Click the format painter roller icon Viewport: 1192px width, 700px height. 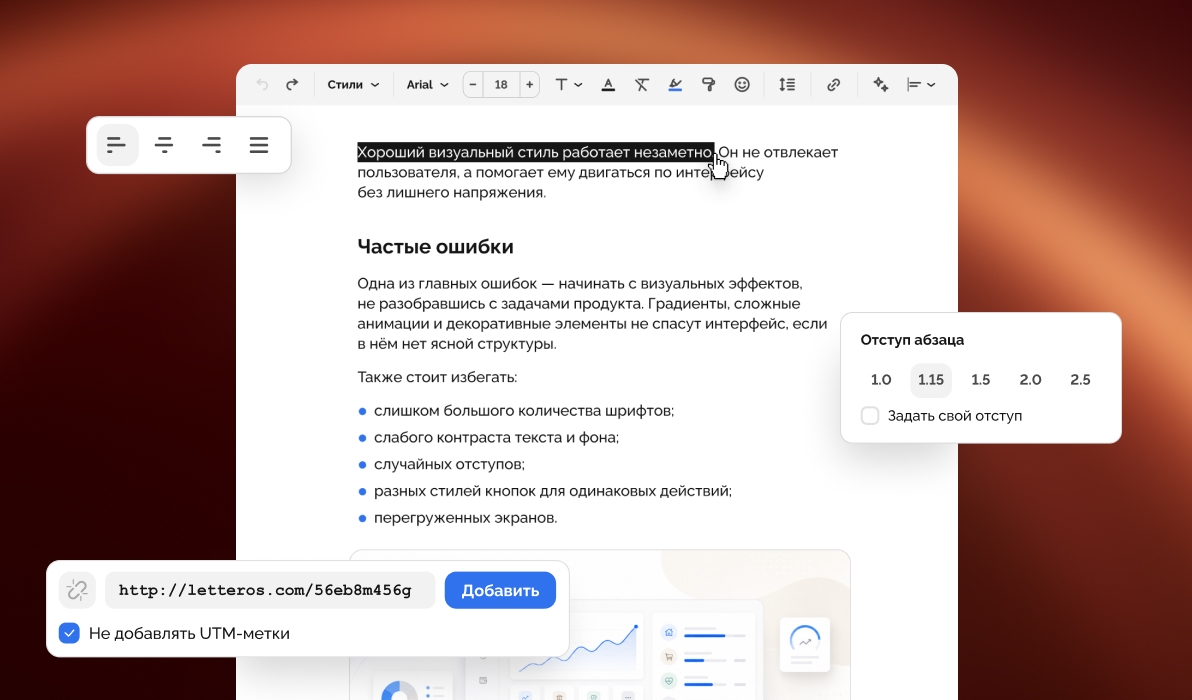pos(709,85)
